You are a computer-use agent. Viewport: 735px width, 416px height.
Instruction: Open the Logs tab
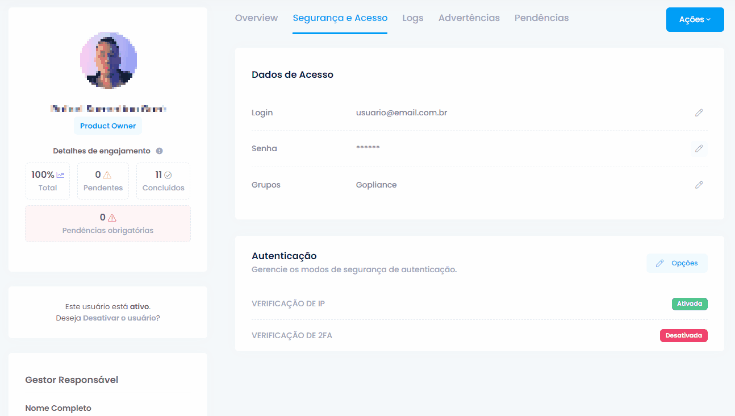pos(412,18)
